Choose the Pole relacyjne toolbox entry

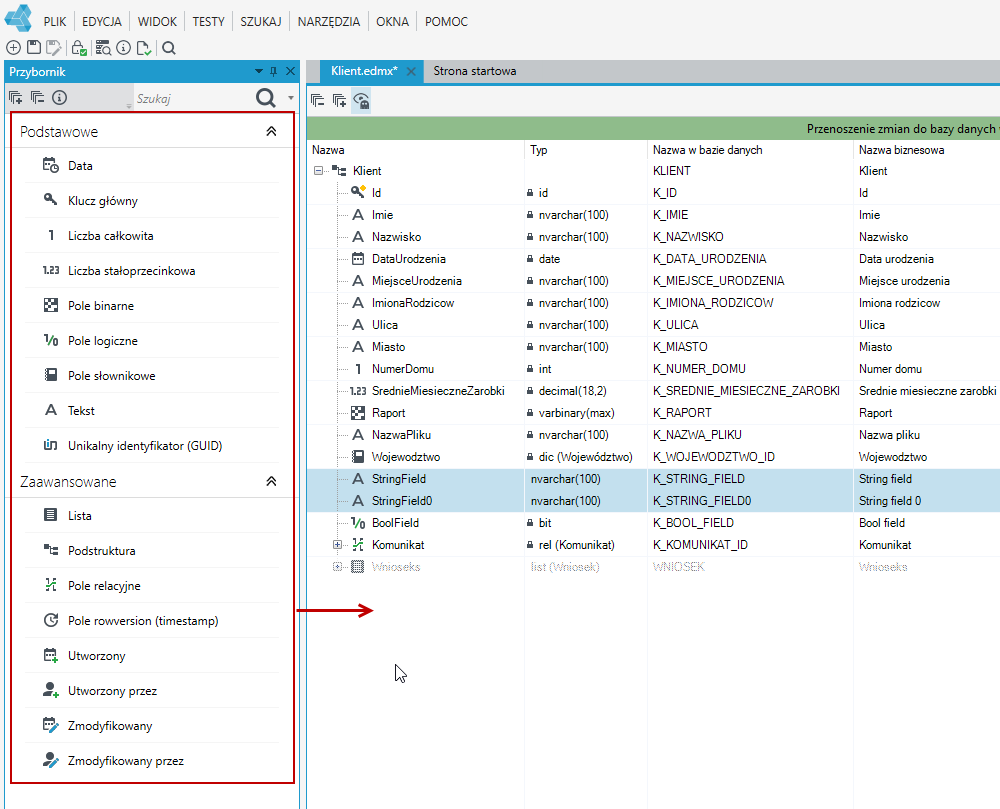pyautogui.click(x=152, y=586)
